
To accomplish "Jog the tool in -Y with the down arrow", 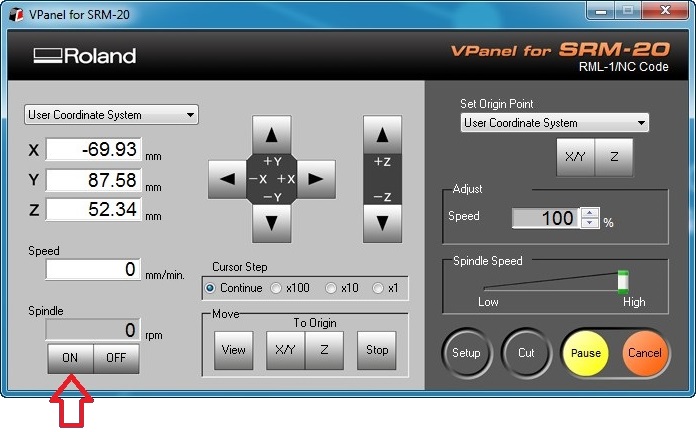I will (x=272, y=223).
